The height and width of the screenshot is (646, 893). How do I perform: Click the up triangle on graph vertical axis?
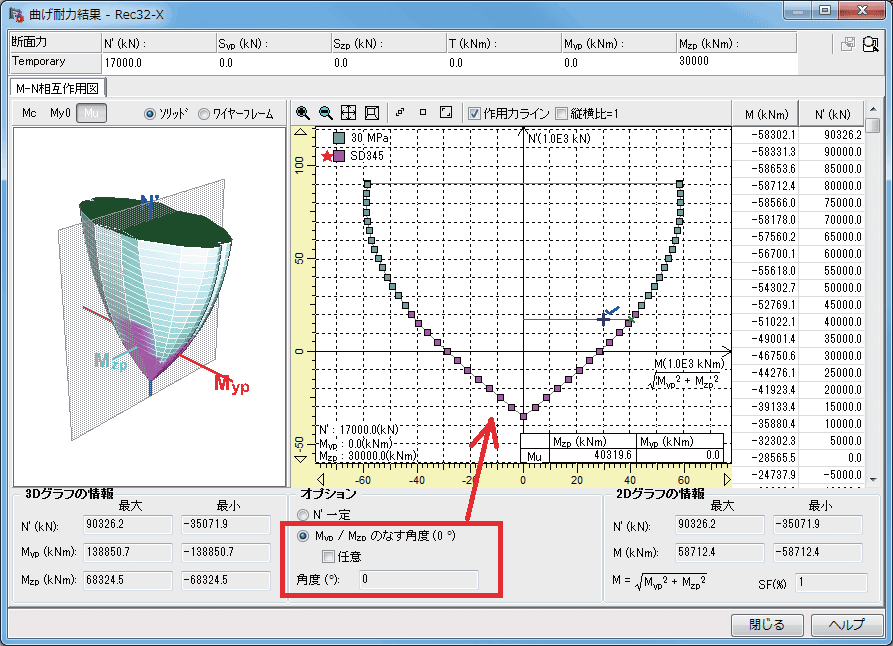click(301, 132)
